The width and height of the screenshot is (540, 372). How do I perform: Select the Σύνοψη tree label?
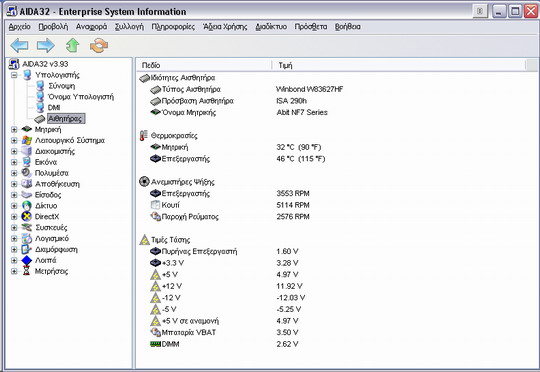[61, 86]
